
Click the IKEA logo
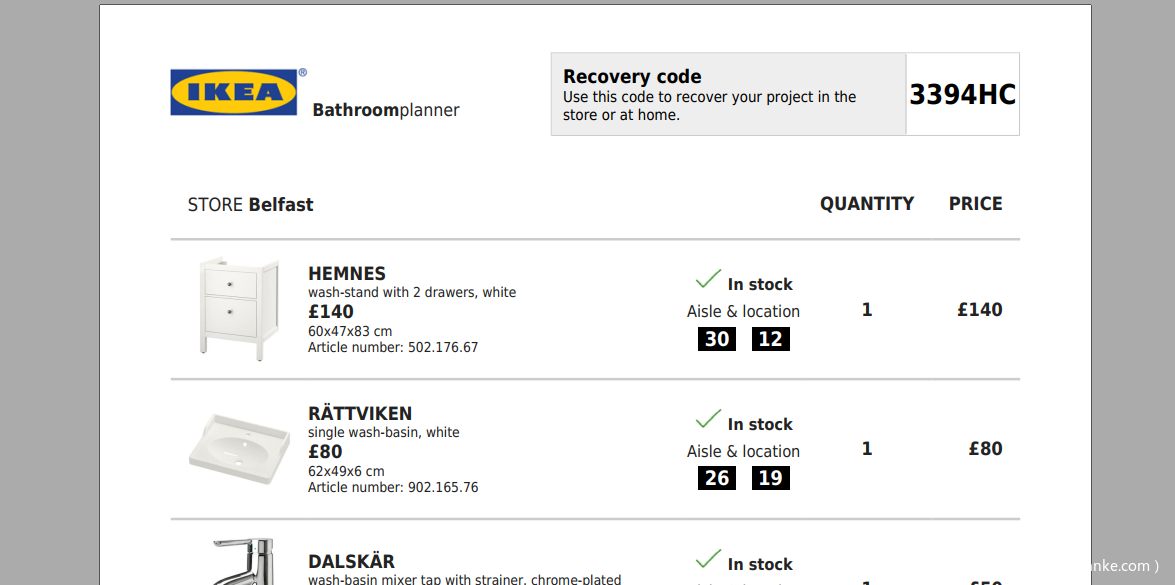pyautogui.click(x=235, y=92)
